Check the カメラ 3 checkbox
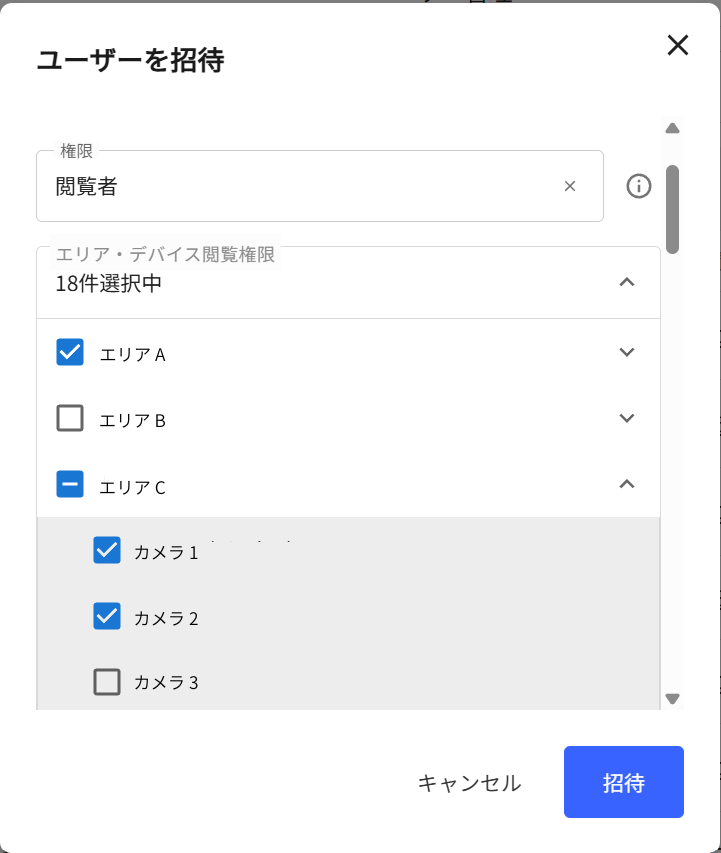721x853 pixels. point(107,682)
